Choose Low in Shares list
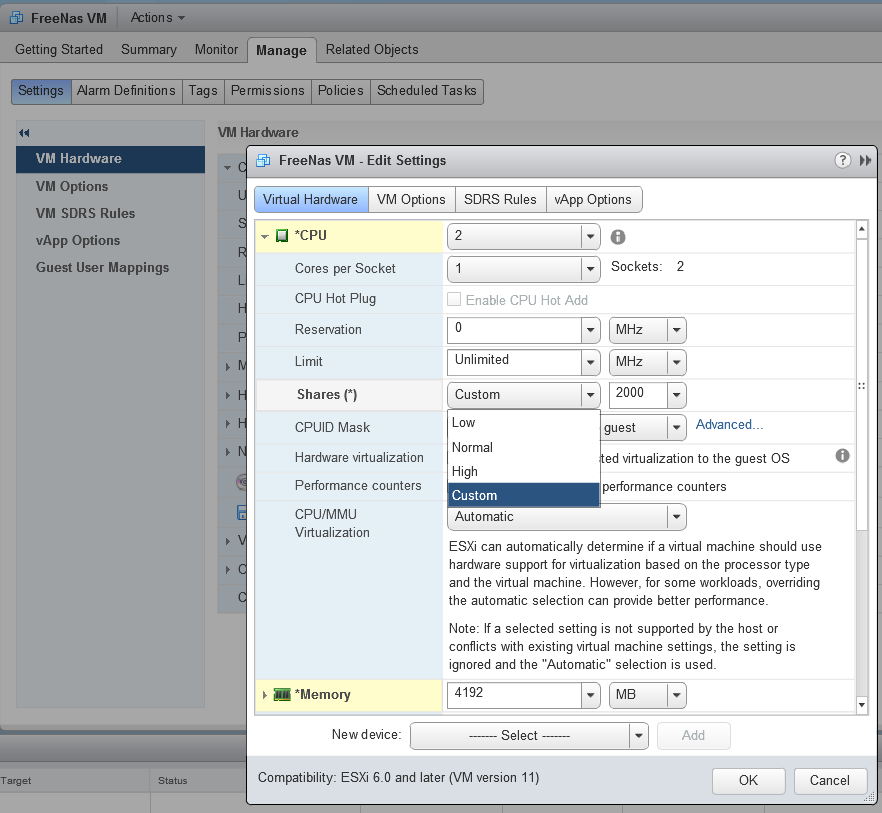This screenshot has height=813, width=882. [524, 423]
